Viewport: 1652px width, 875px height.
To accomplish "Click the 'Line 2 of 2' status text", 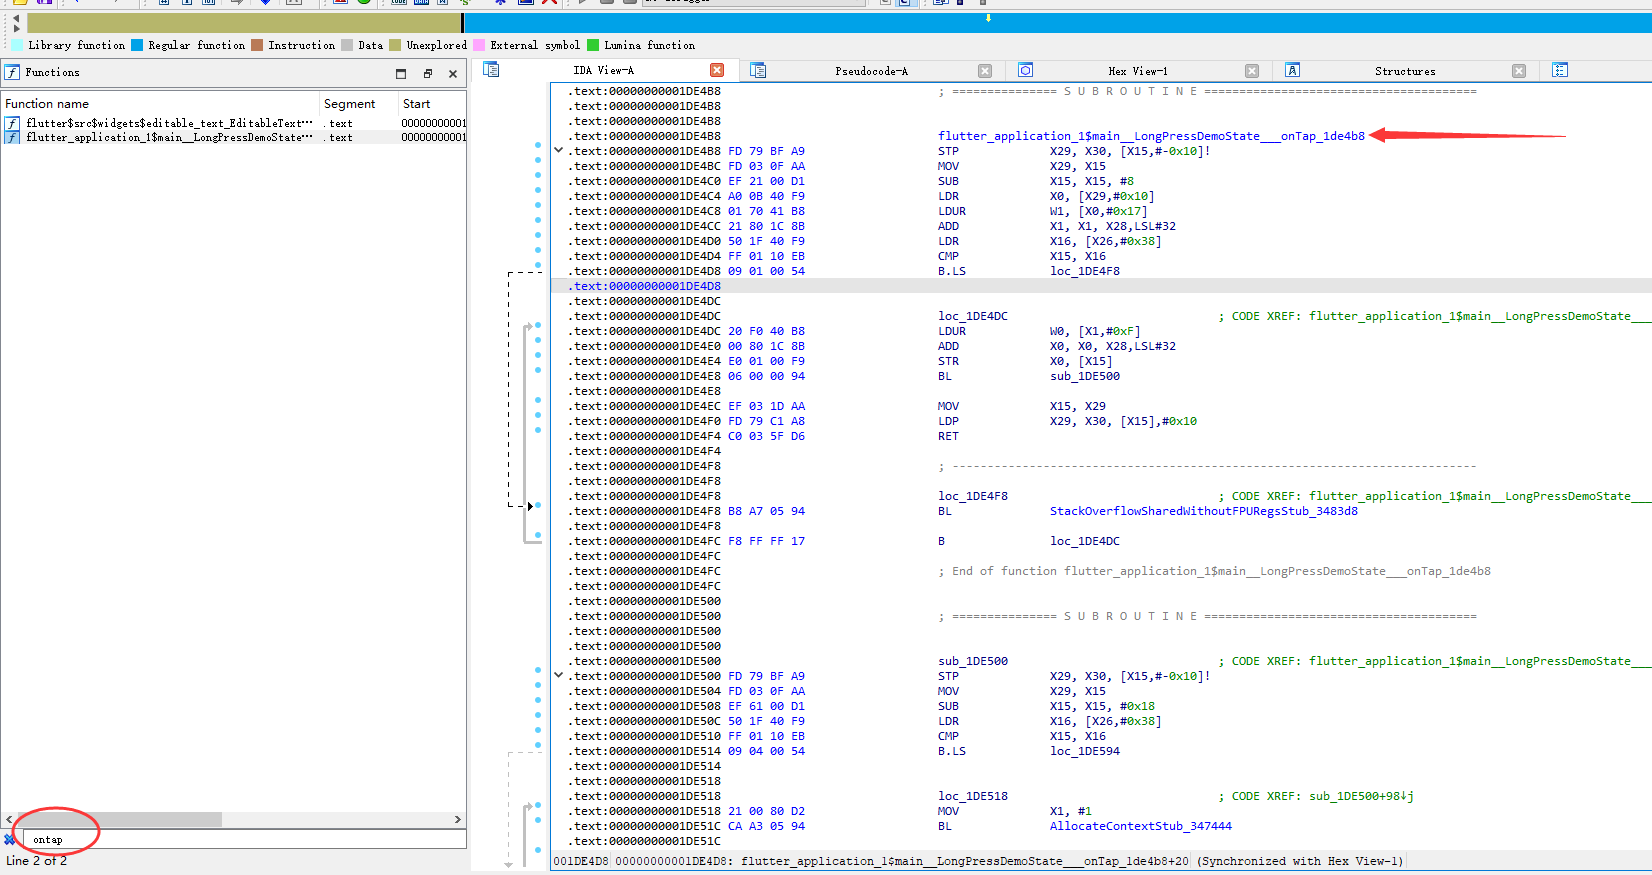I will (37, 861).
